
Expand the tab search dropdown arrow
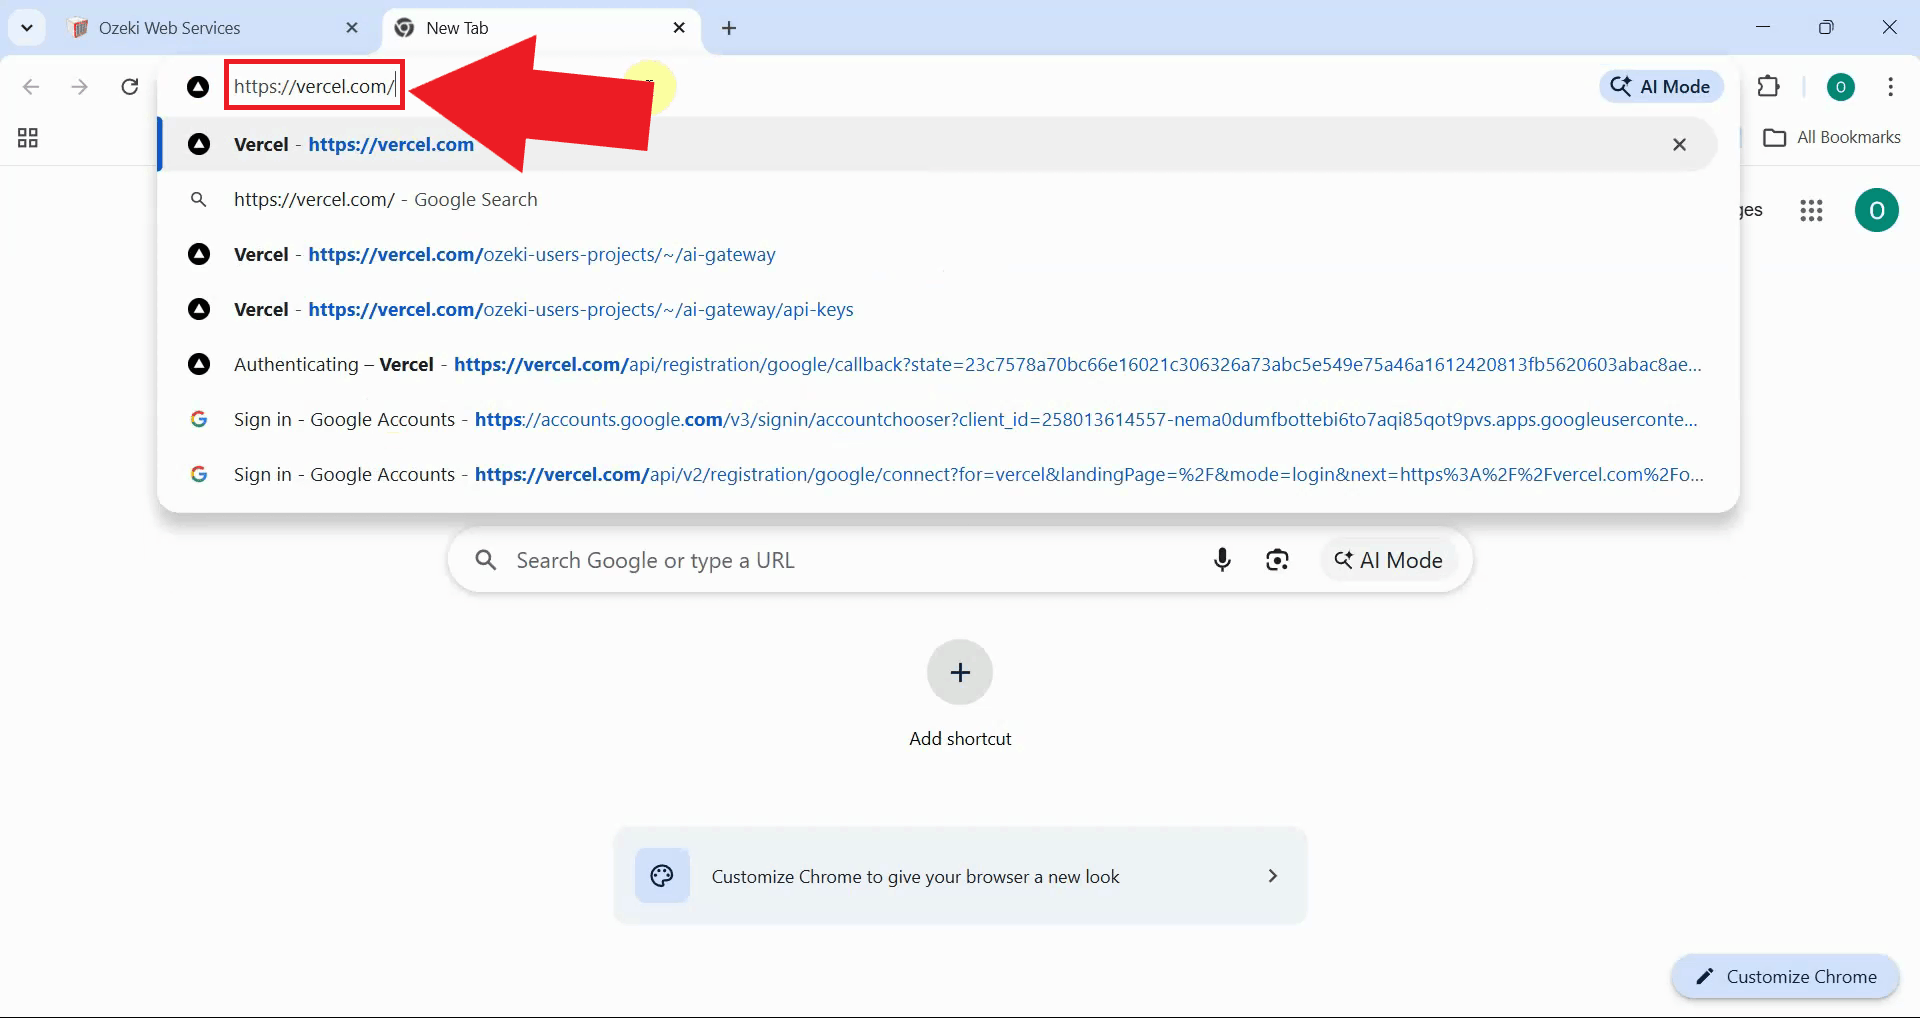(x=27, y=28)
